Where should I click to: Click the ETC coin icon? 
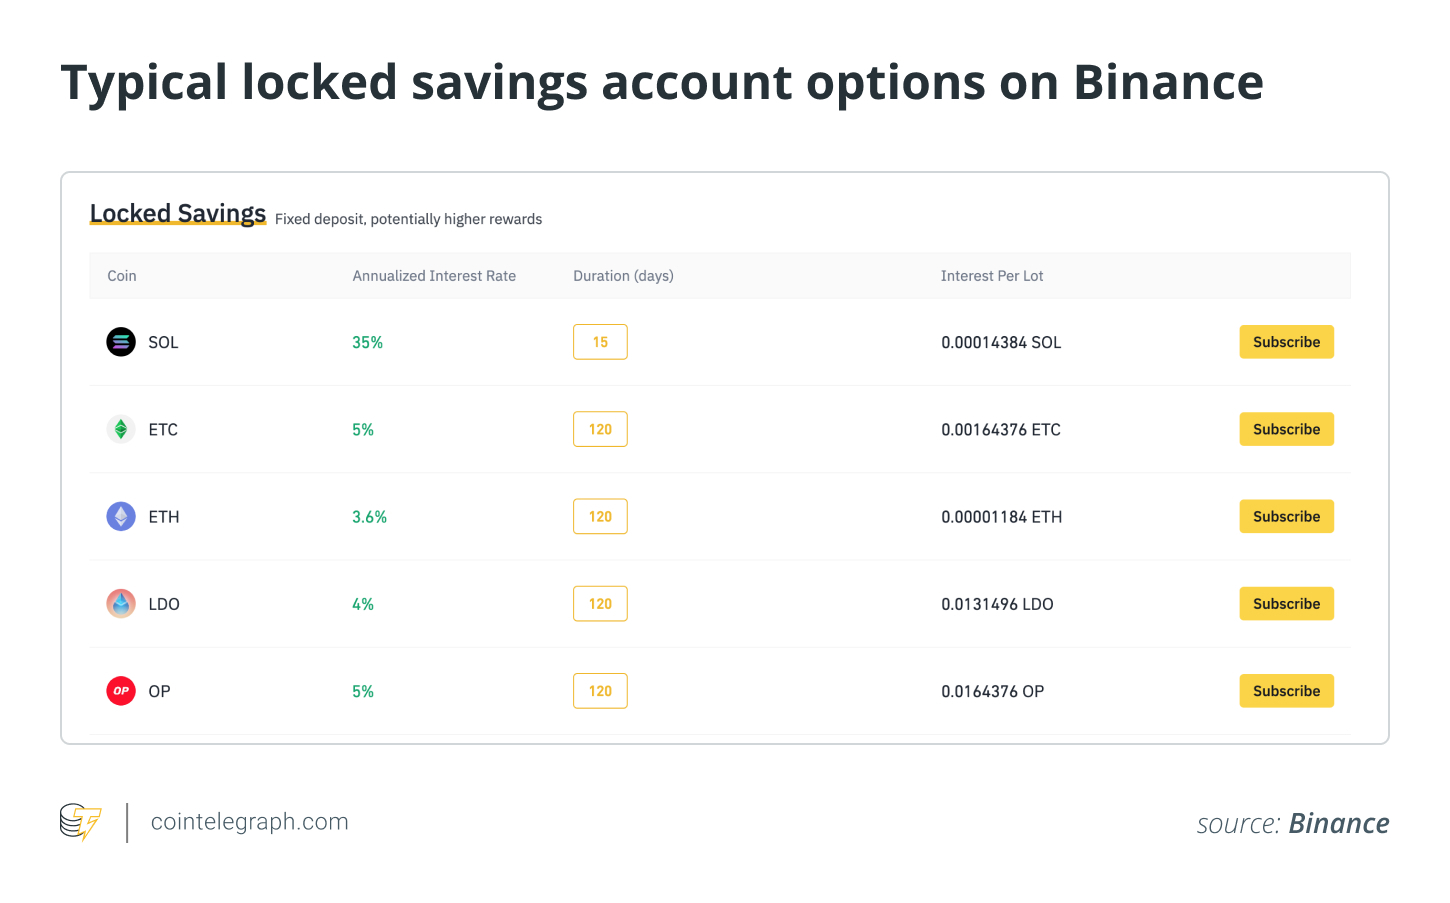click(x=121, y=429)
